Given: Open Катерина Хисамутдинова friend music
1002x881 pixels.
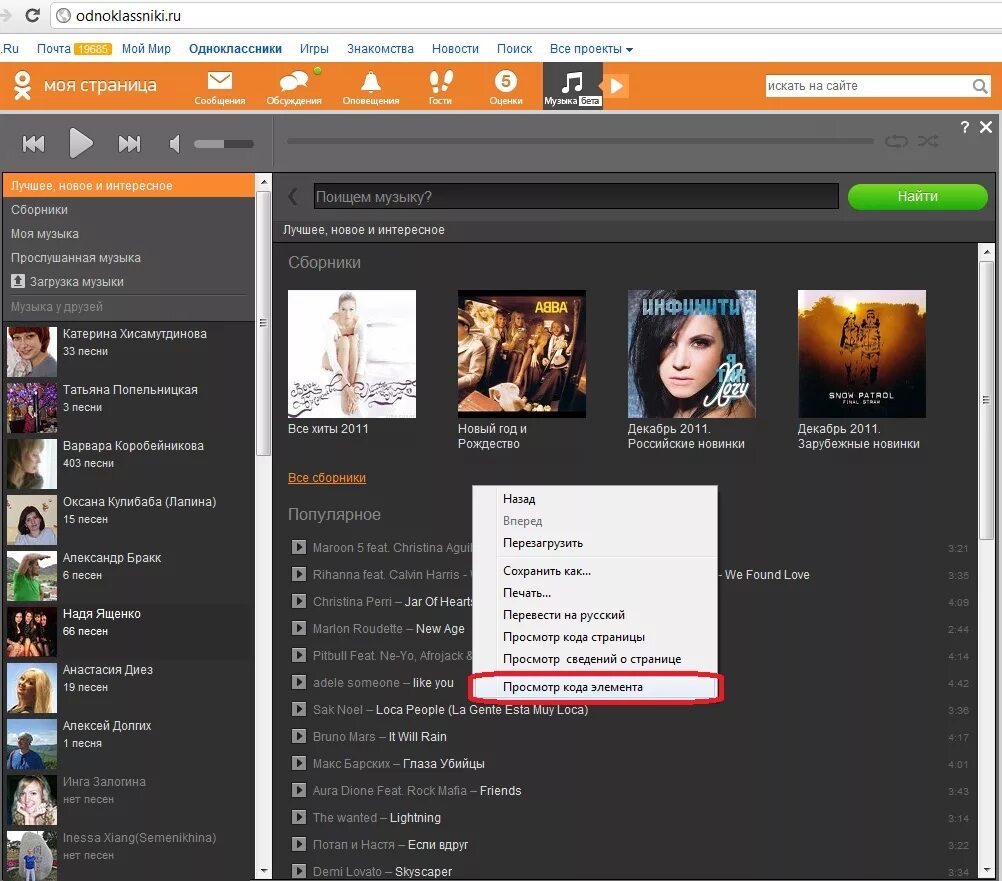Looking at the screenshot, I should (128, 350).
